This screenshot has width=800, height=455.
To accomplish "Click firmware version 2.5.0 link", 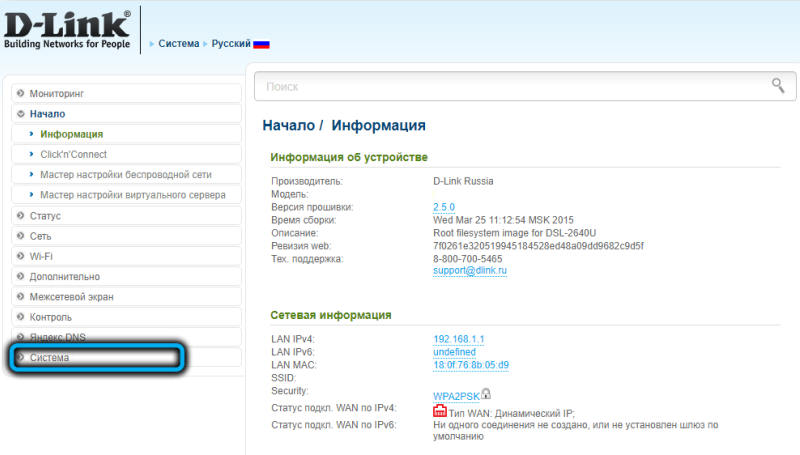I will [443, 207].
